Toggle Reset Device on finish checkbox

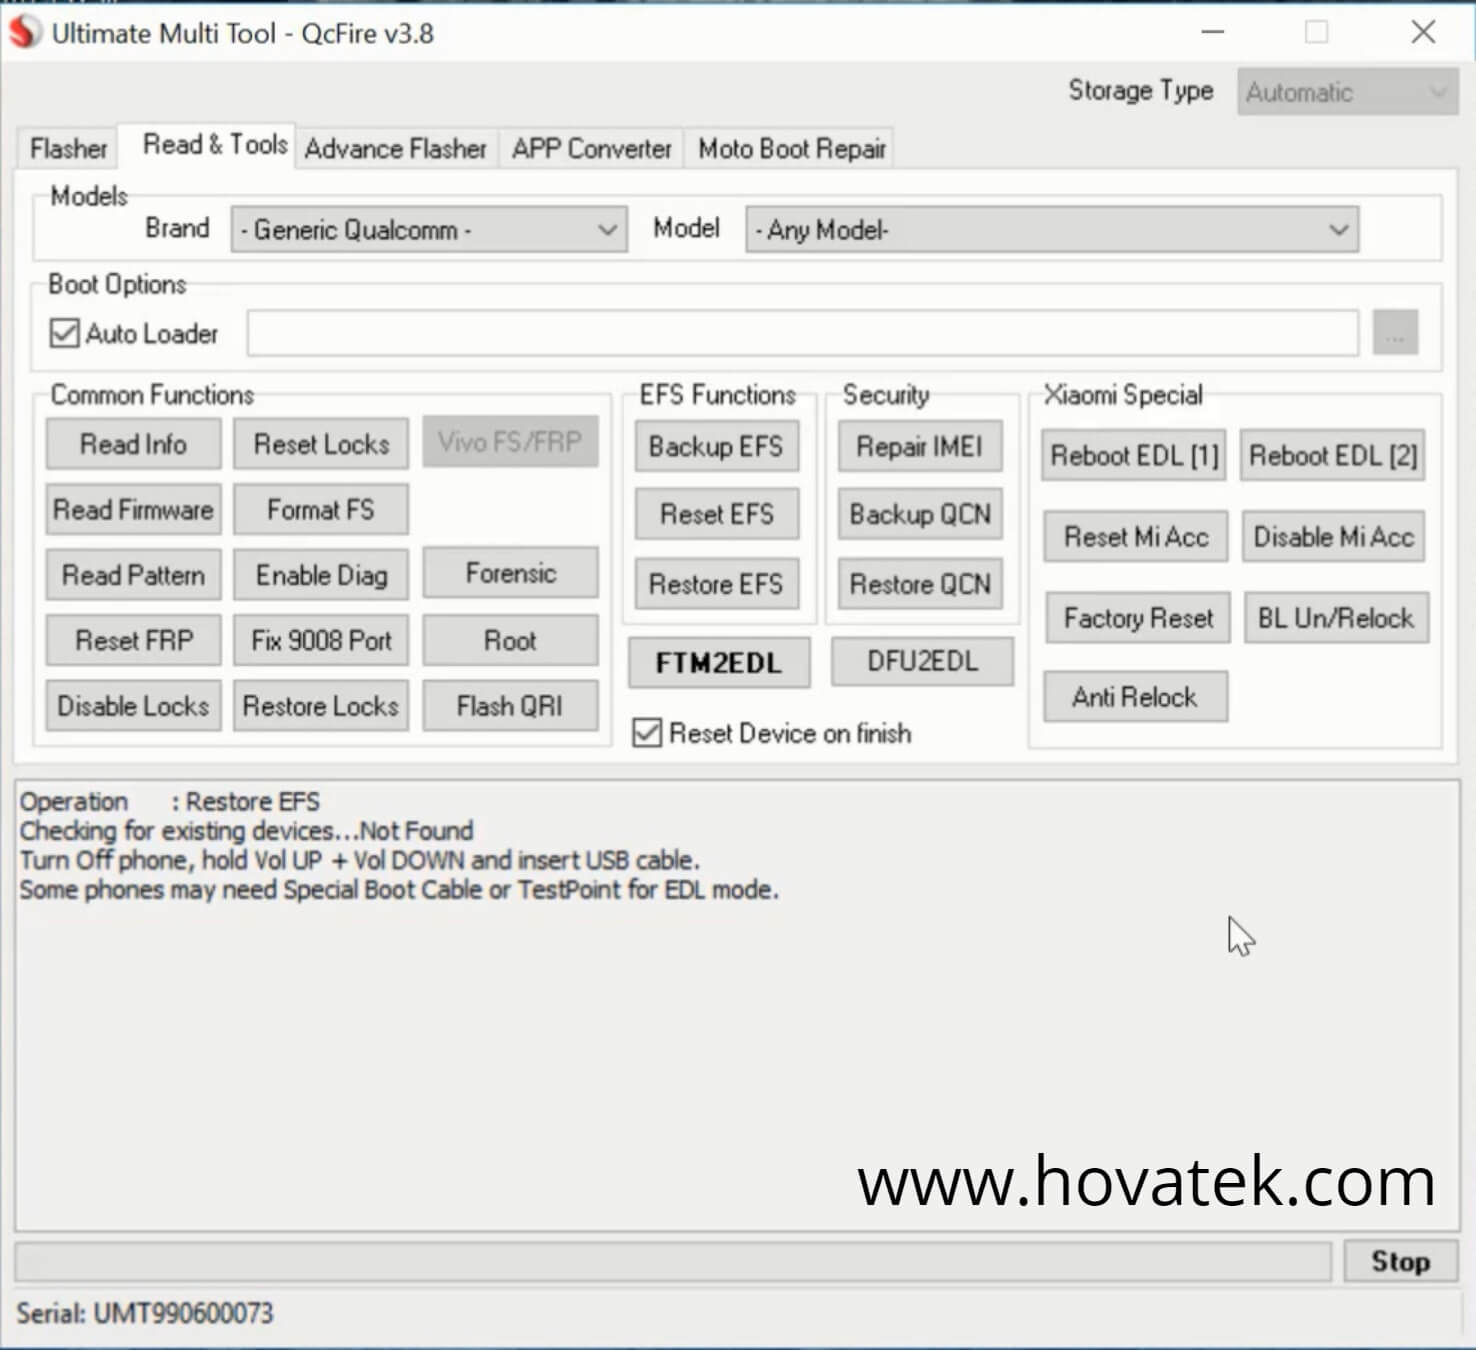point(647,733)
